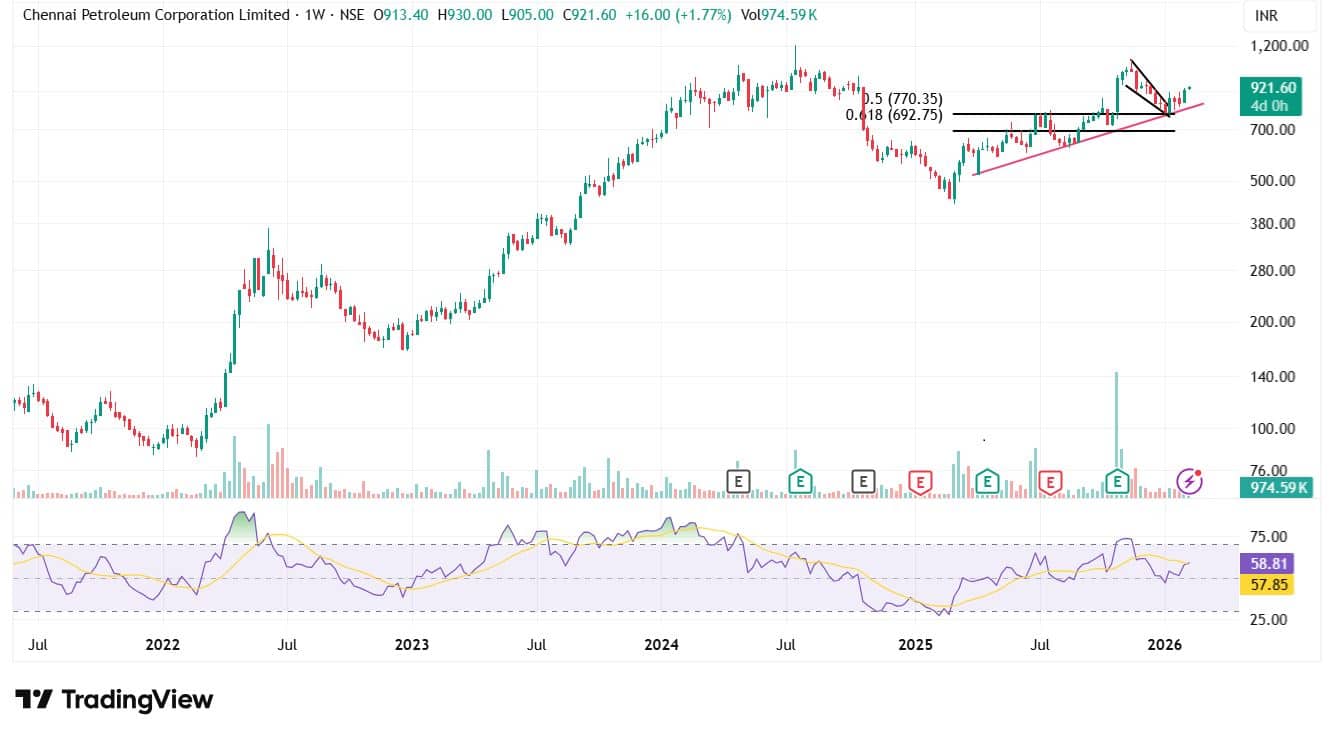Click the 2025 label on time axis

[915, 645]
